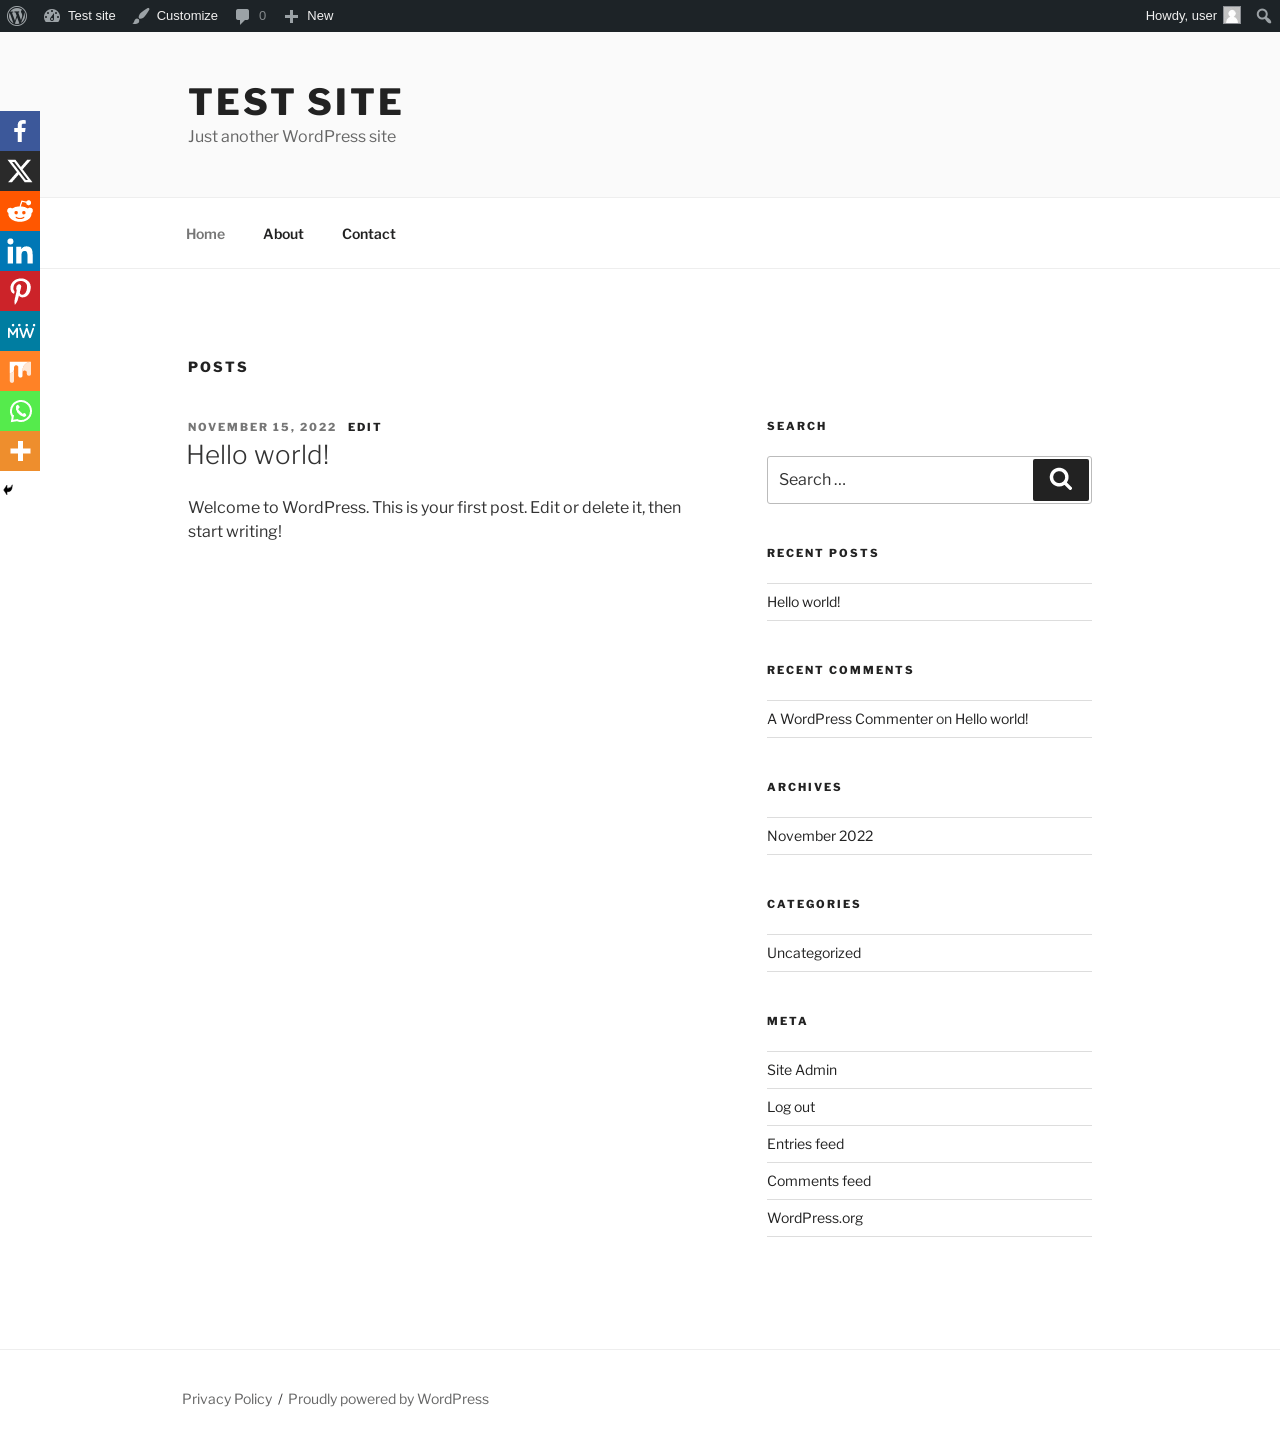This screenshot has height=1445, width=1280.
Task: Open the Howdy, user account menu
Action: click(x=1193, y=16)
